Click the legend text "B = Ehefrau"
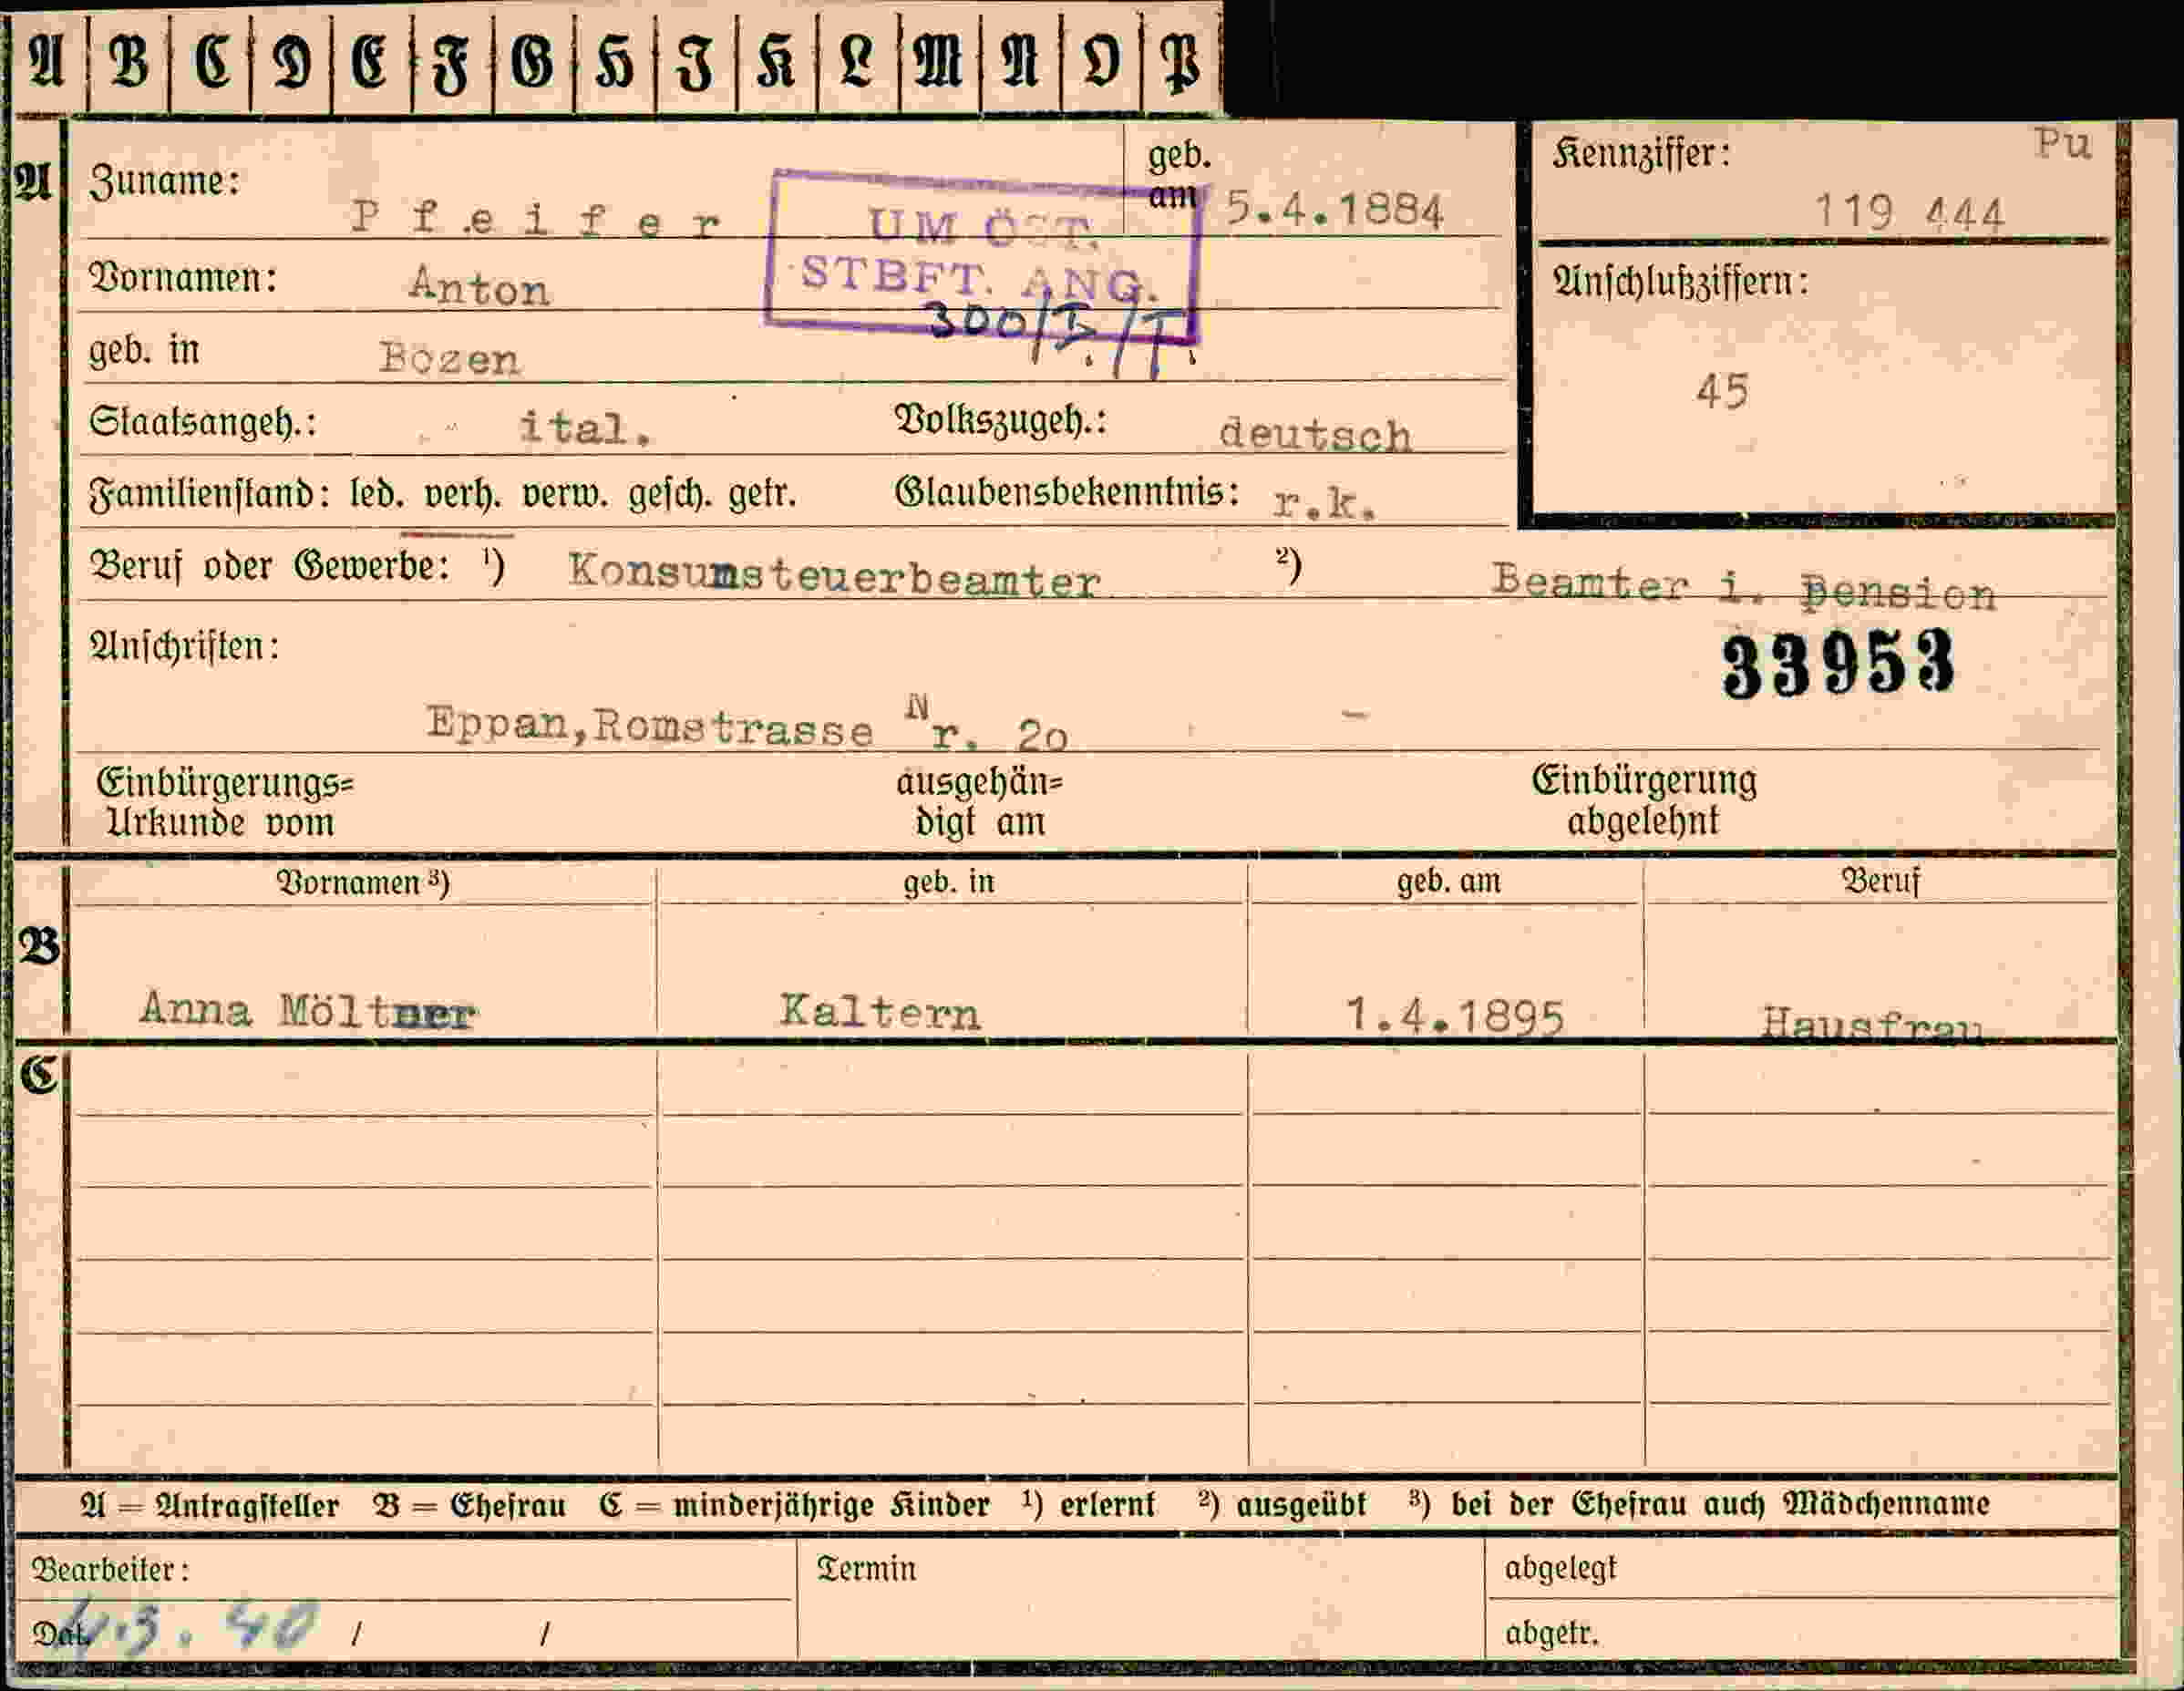This screenshot has height=1691, width=2184. tap(469, 1506)
